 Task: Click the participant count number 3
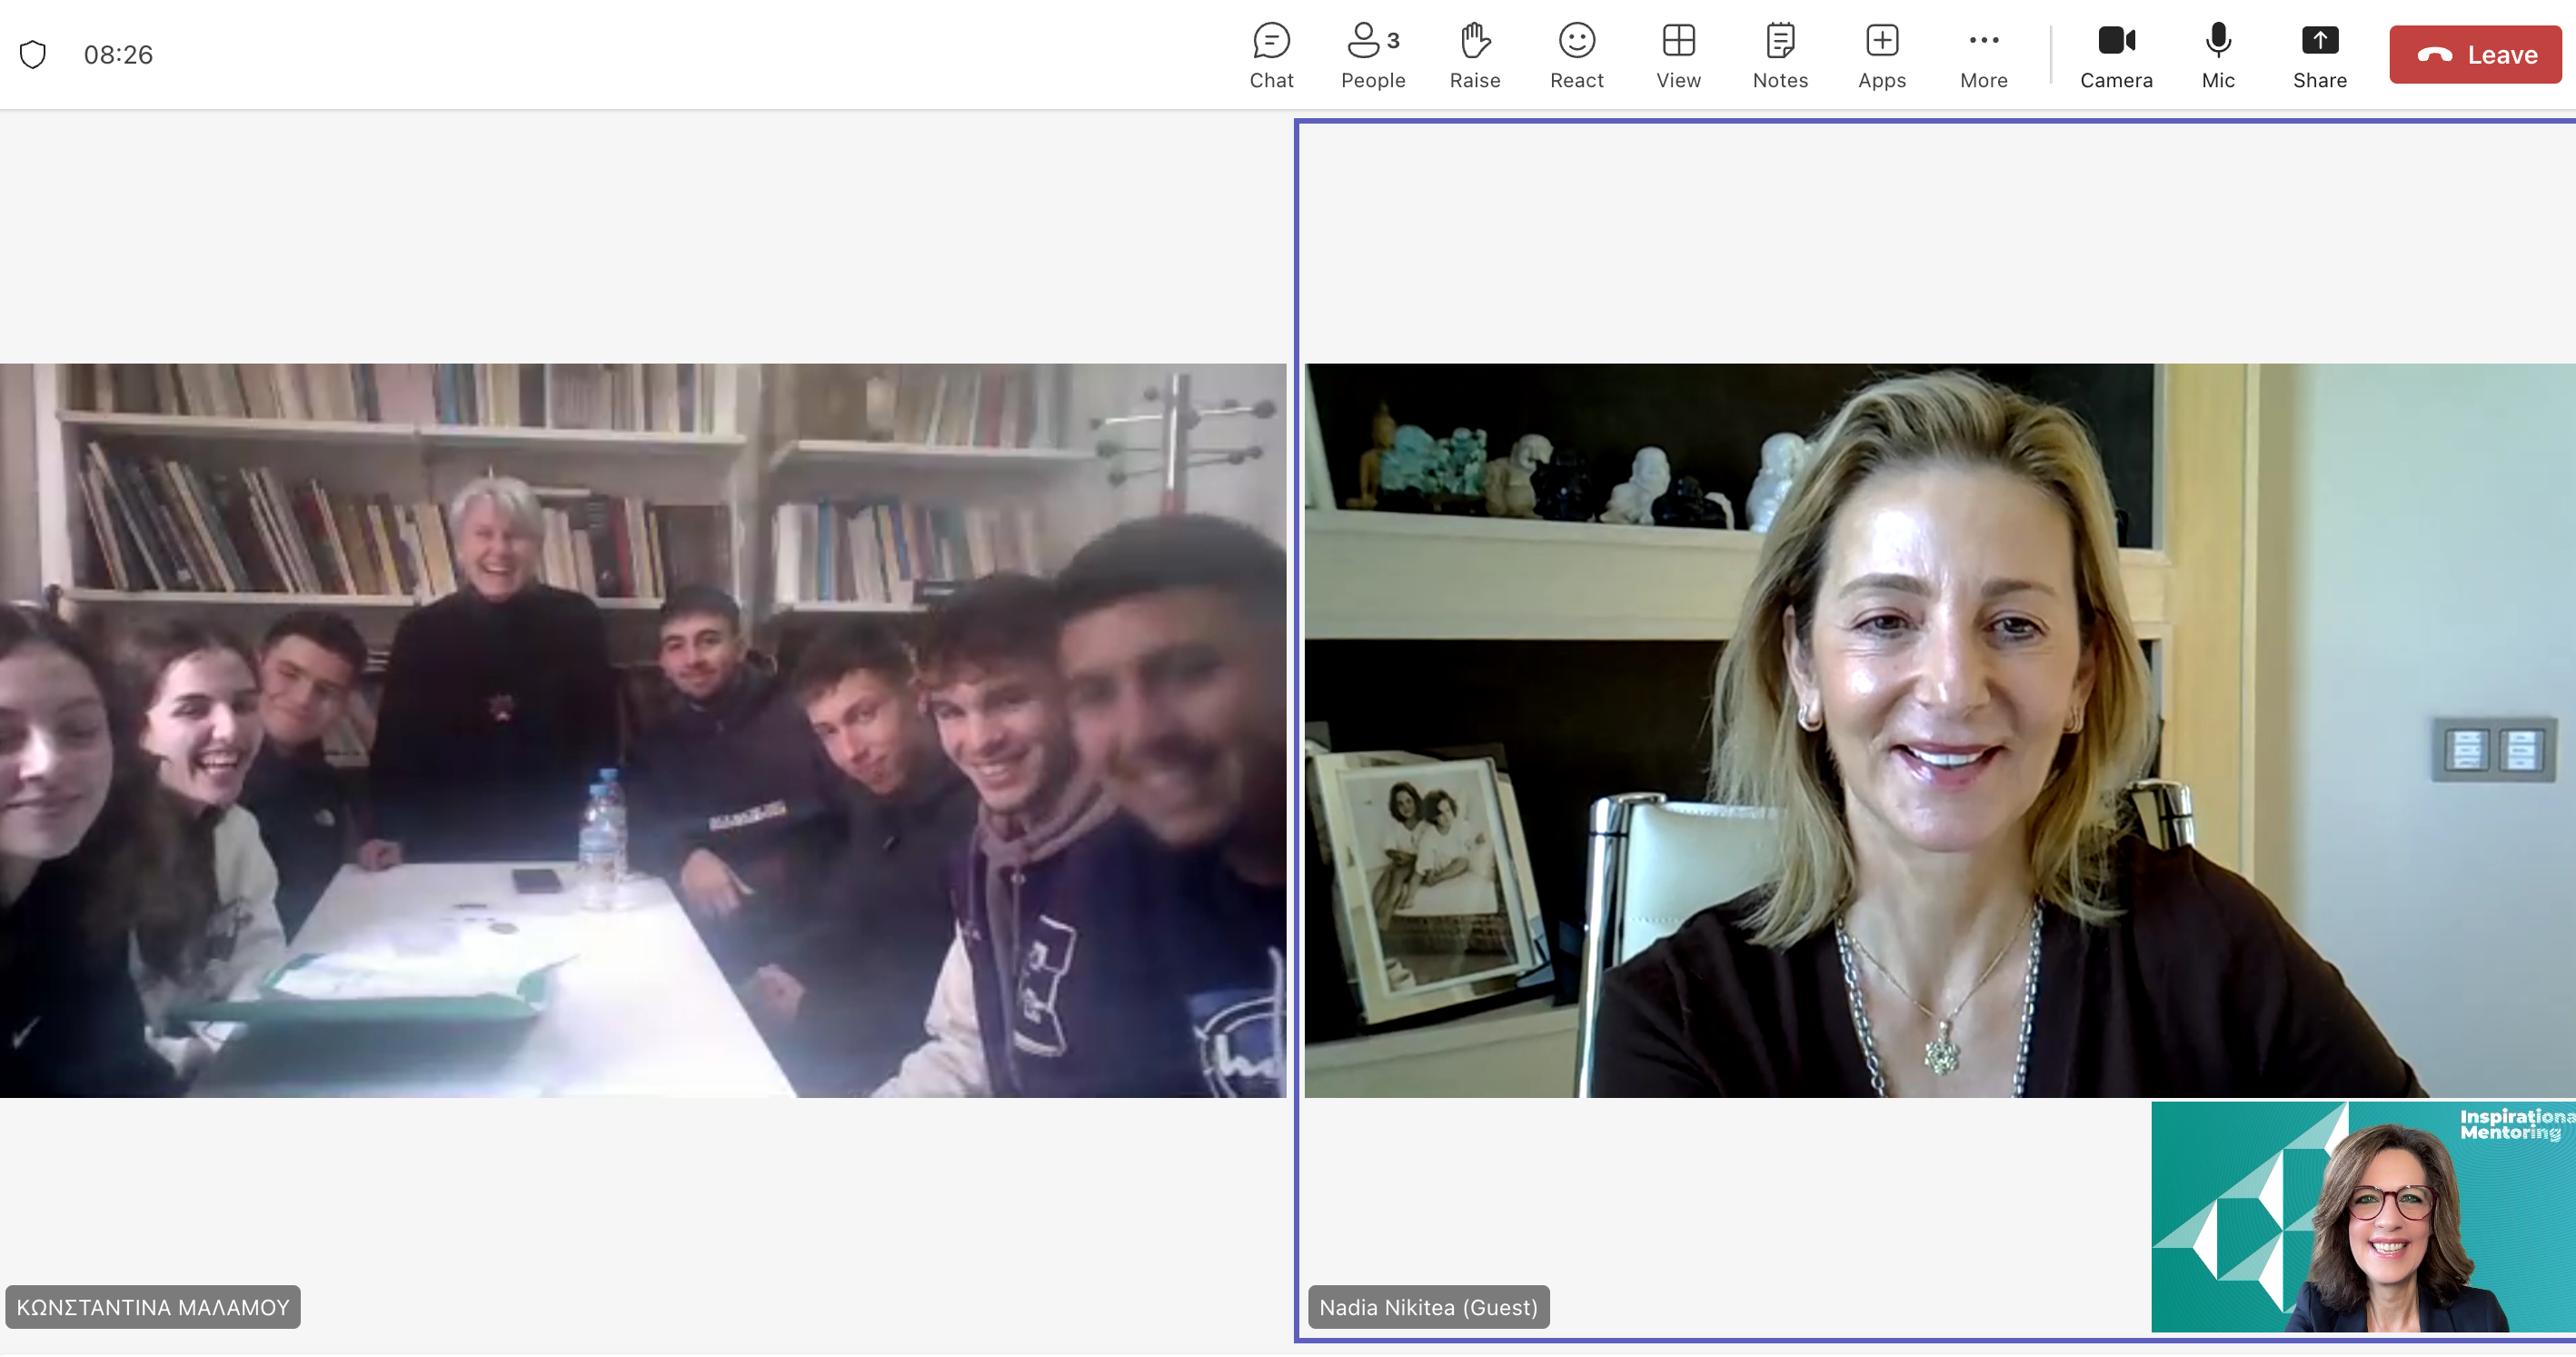click(x=1393, y=41)
